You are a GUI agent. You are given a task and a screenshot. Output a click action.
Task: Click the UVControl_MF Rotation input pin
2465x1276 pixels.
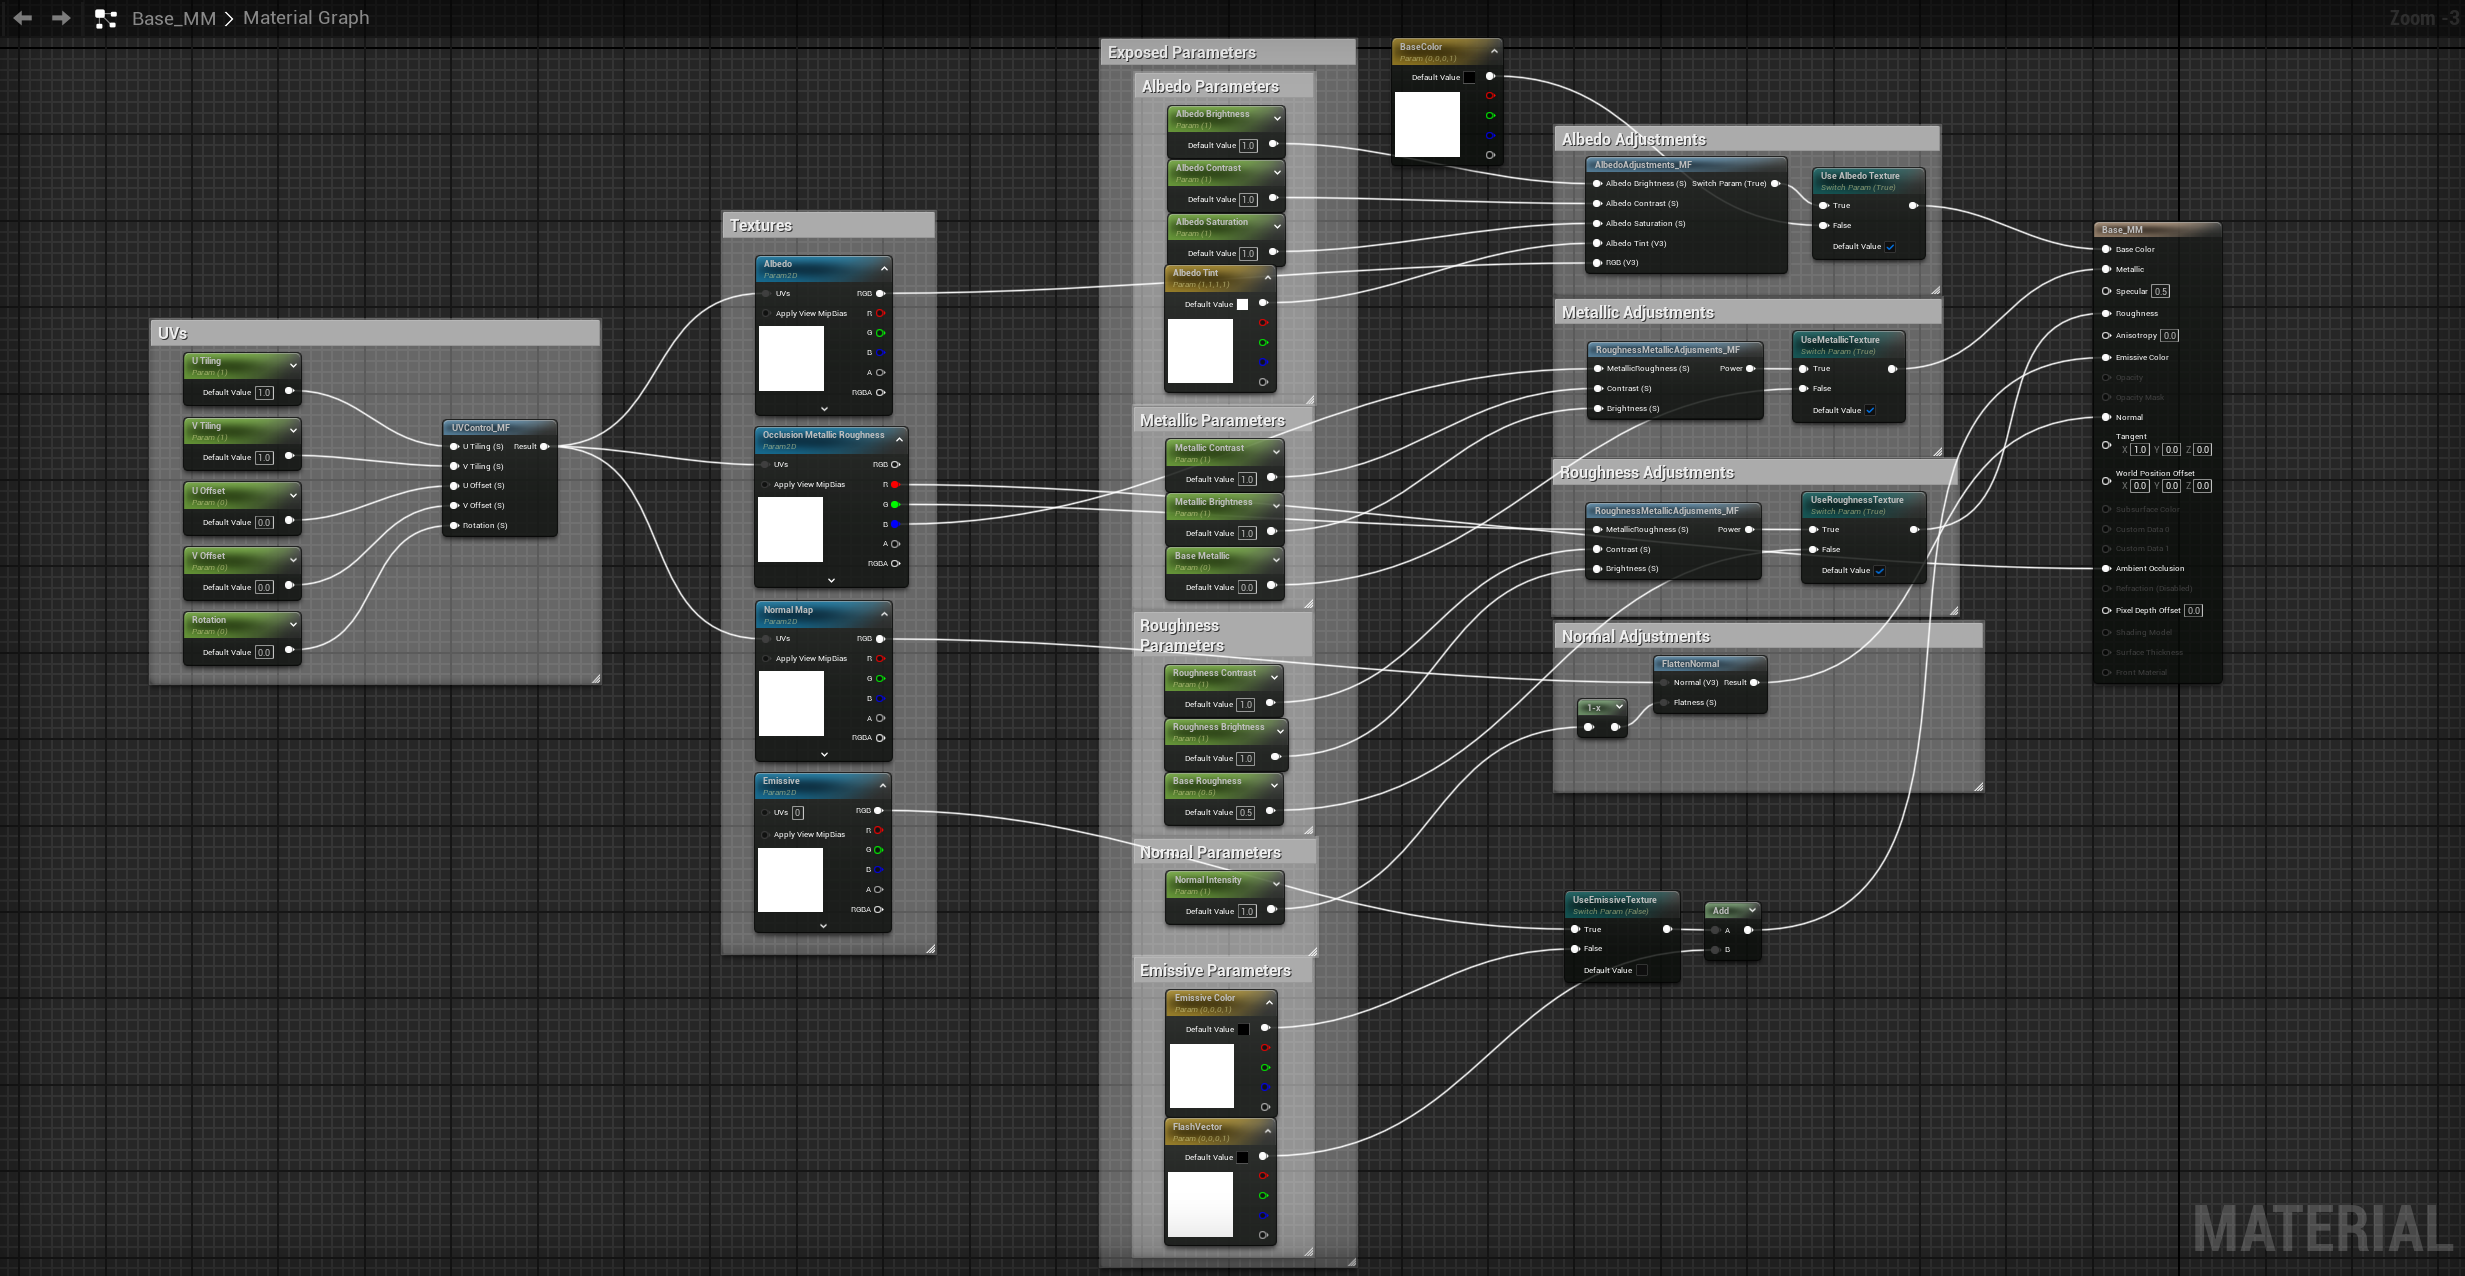[454, 525]
